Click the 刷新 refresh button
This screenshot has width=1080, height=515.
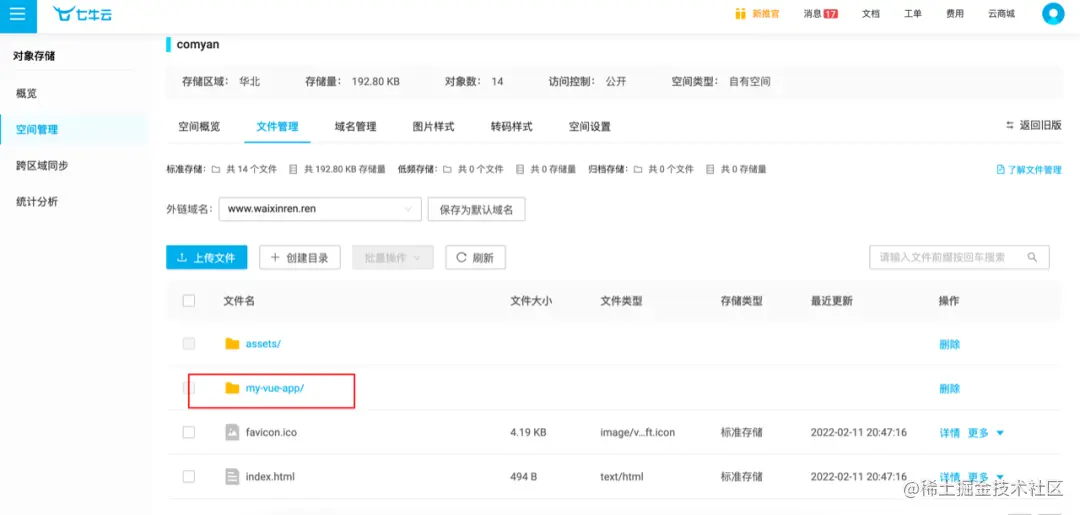click(x=475, y=258)
